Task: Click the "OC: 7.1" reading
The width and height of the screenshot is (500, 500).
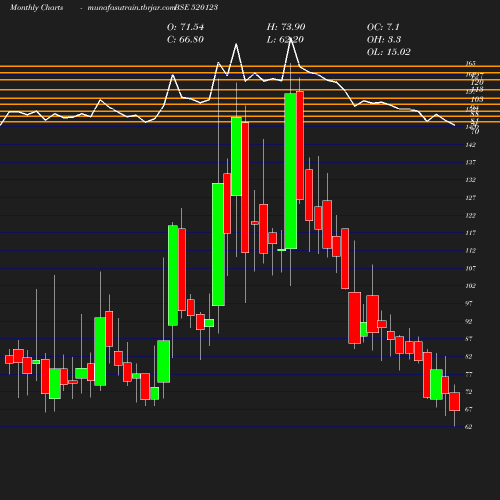Action: (x=383, y=27)
